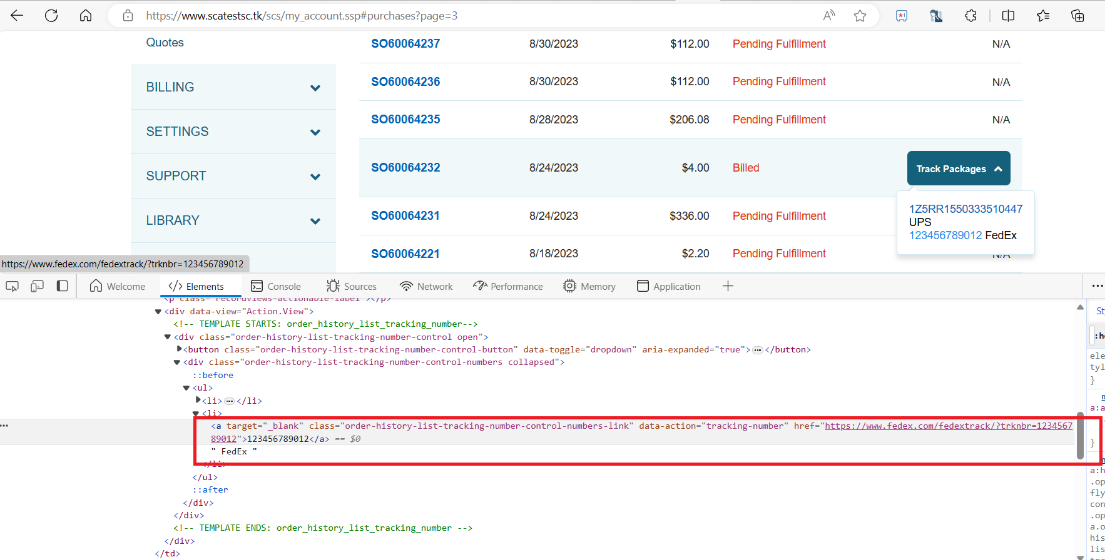Open UPS tracking number 1Z5RR1550333510447
The height and width of the screenshot is (560, 1105).
pyautogui.click(x=965, y=209)
